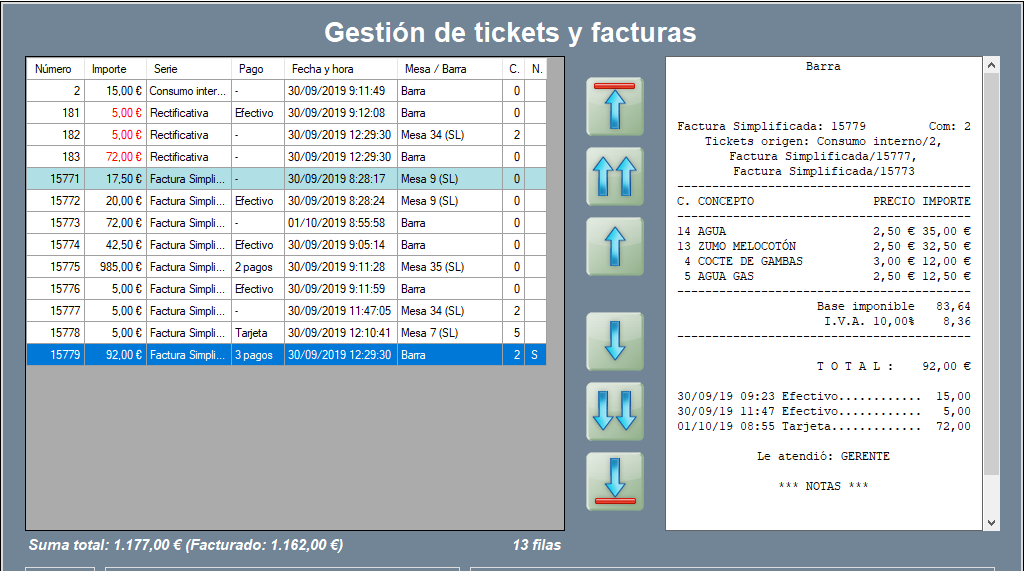This screenshot has height=571, width=1024.
Task: Click the Serie column header
Action: click(188, 69)
